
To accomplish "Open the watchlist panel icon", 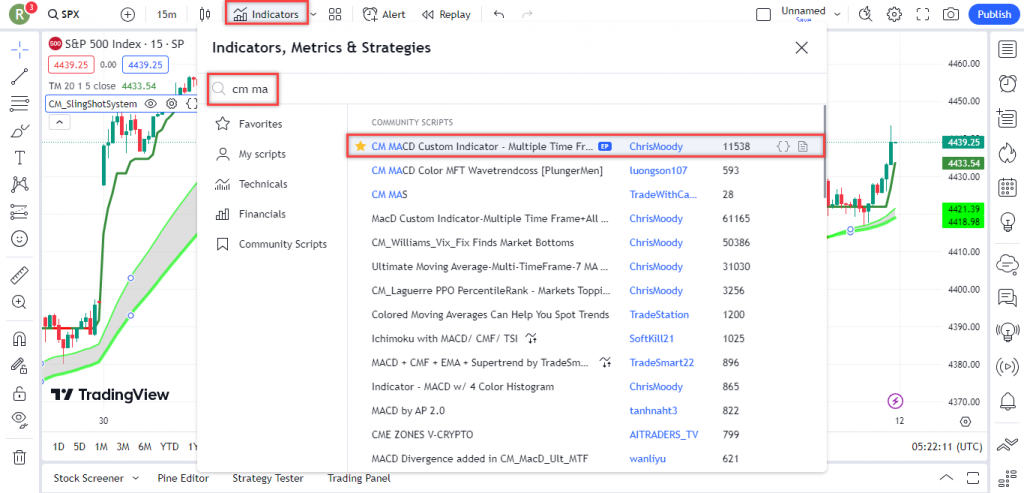I will pos(1008,50).
